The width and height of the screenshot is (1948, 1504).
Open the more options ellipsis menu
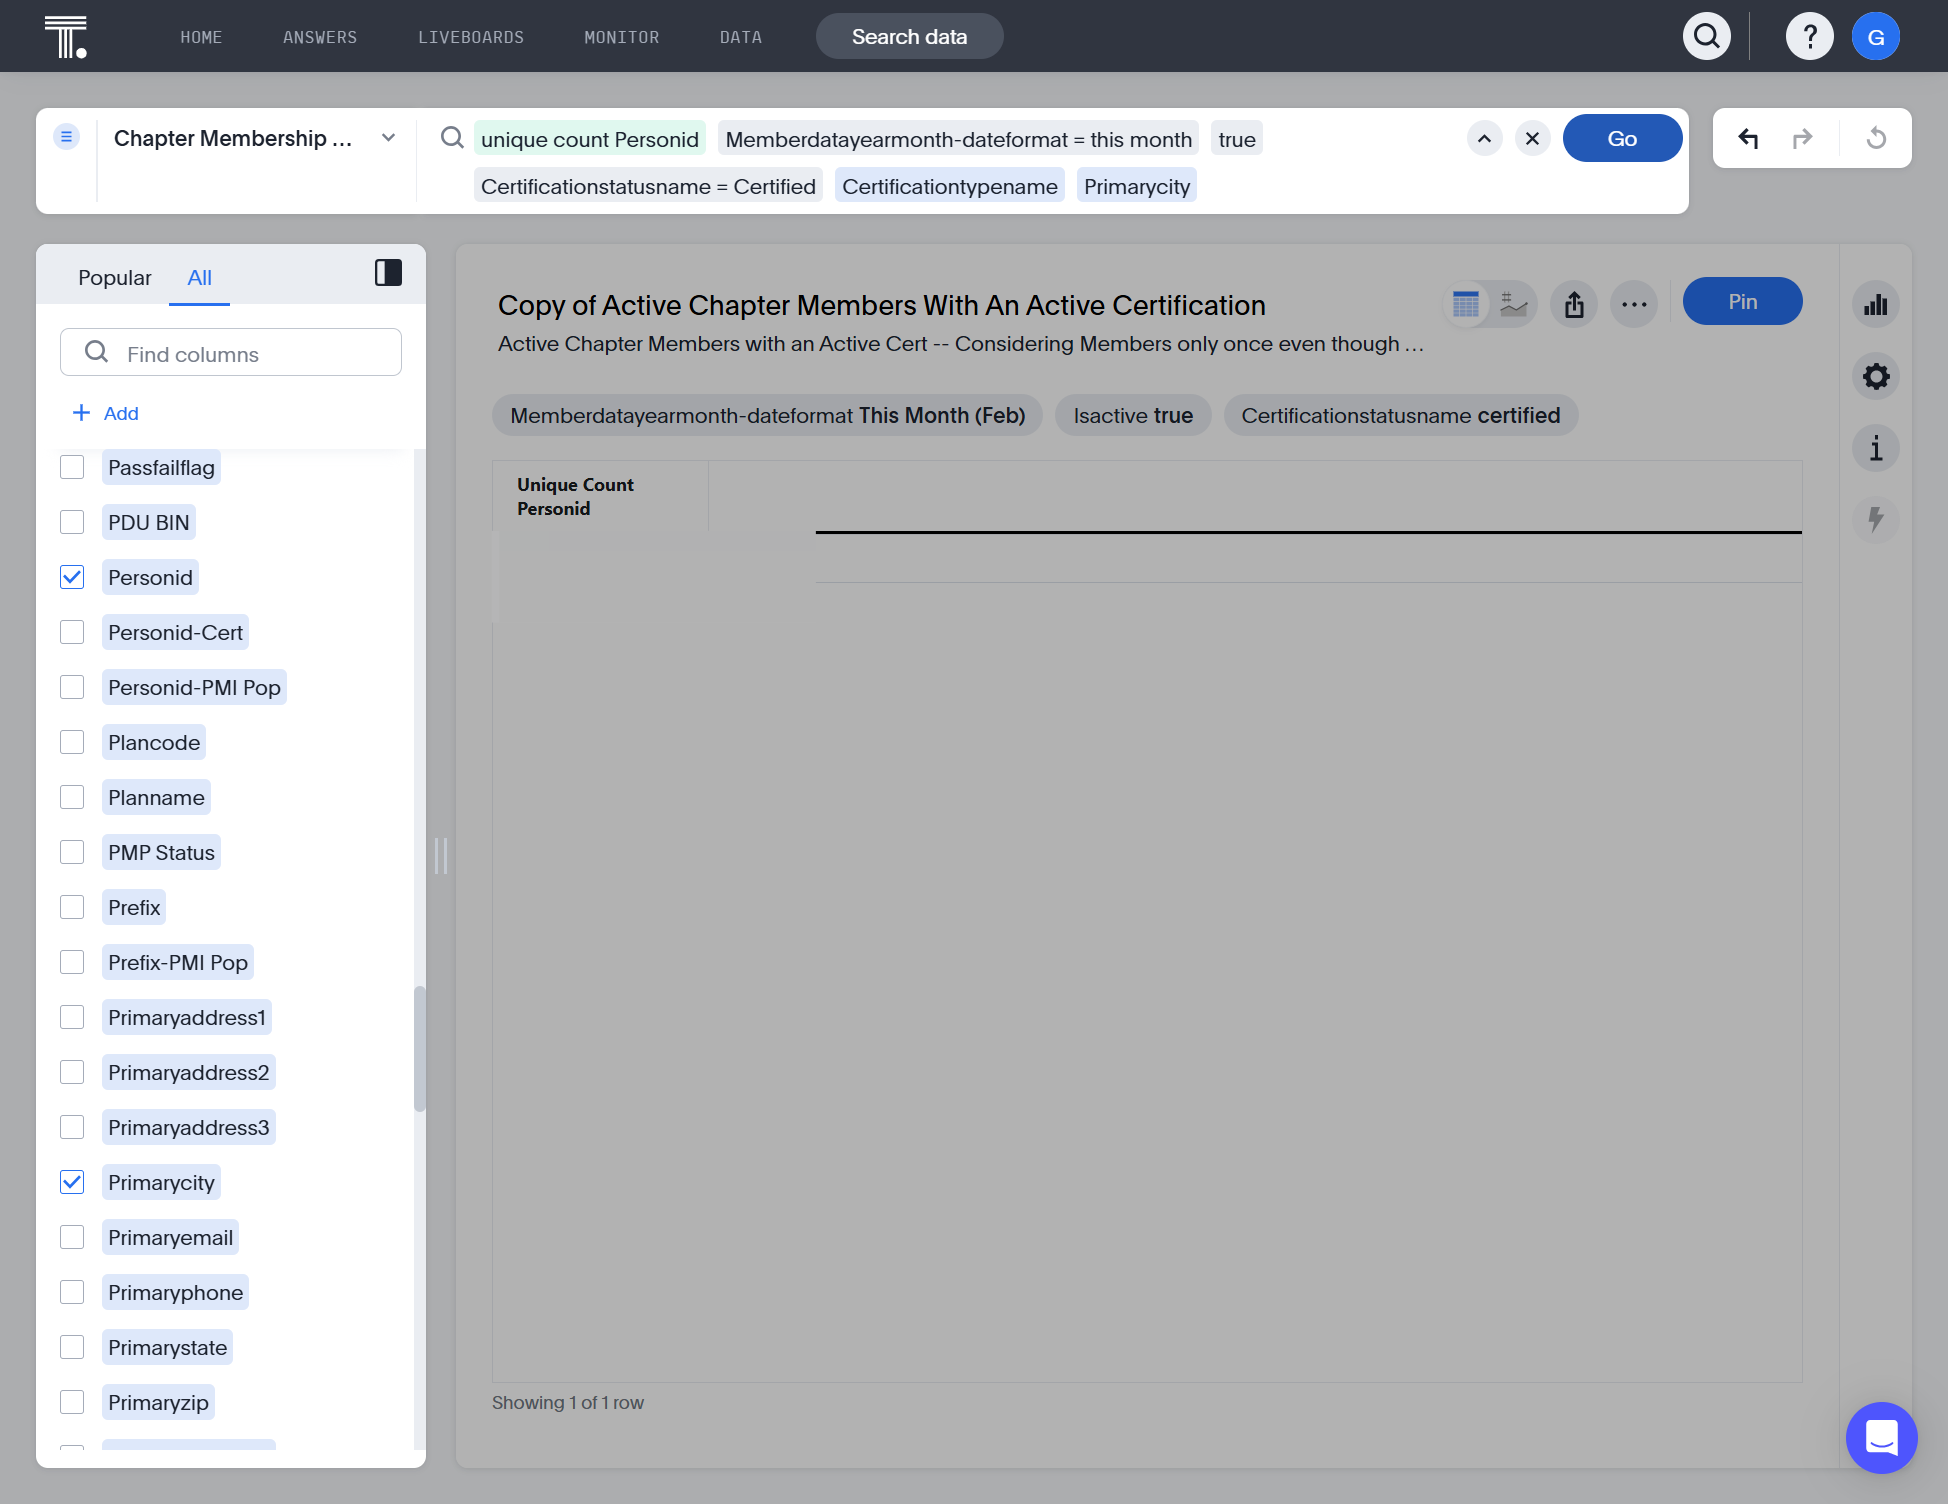(1634, 304)
